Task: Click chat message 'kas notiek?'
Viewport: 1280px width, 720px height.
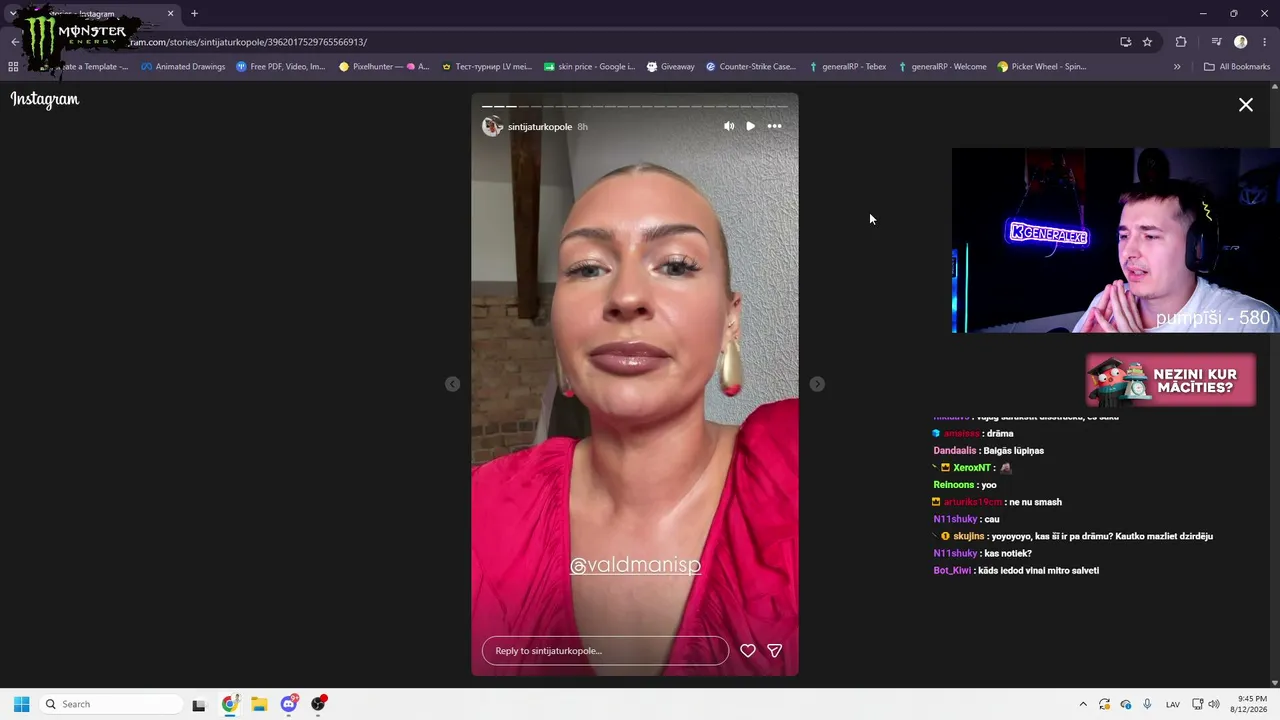Action: coord(1008,553)
